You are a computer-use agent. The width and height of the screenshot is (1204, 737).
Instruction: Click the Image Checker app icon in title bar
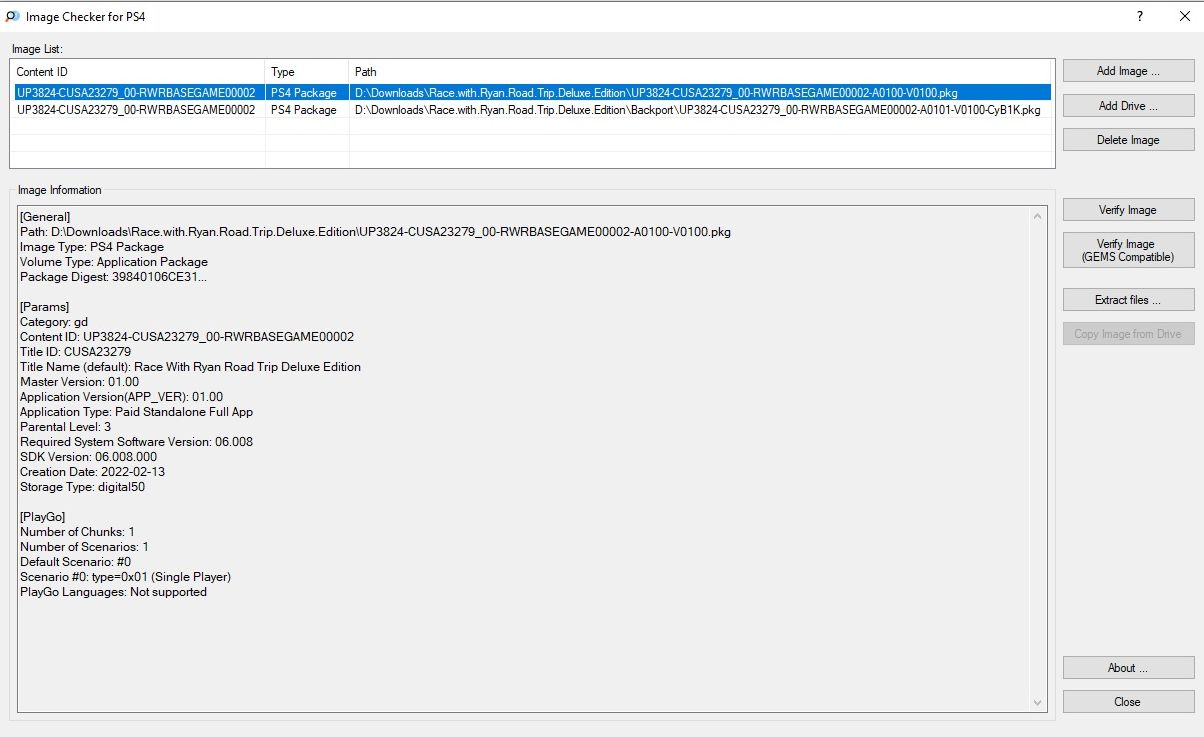click(x=12, y=17)
